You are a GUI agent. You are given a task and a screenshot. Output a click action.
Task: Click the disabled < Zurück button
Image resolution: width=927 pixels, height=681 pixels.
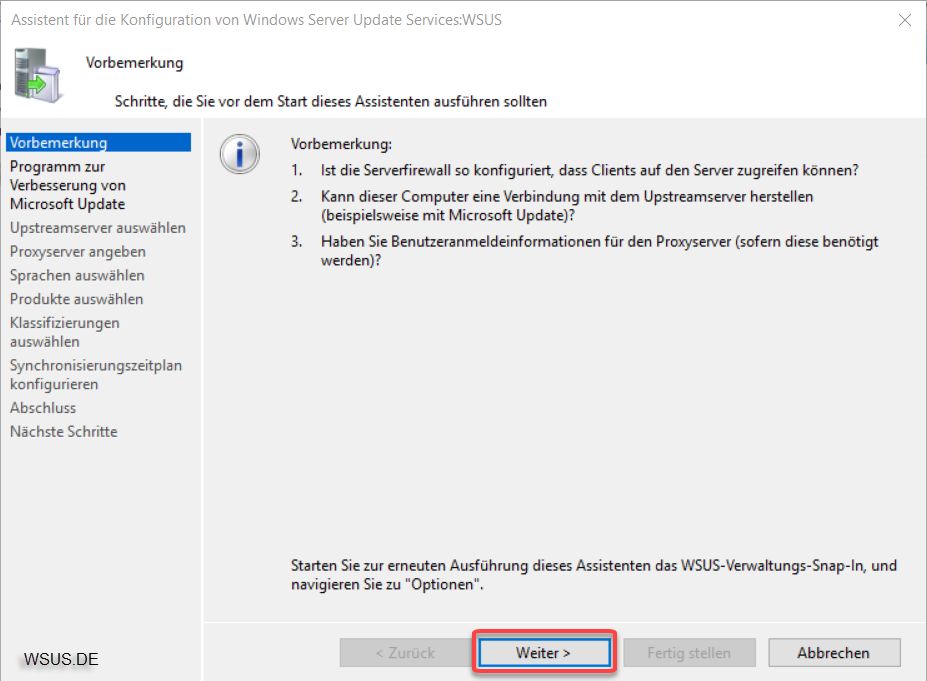[406, 653]
